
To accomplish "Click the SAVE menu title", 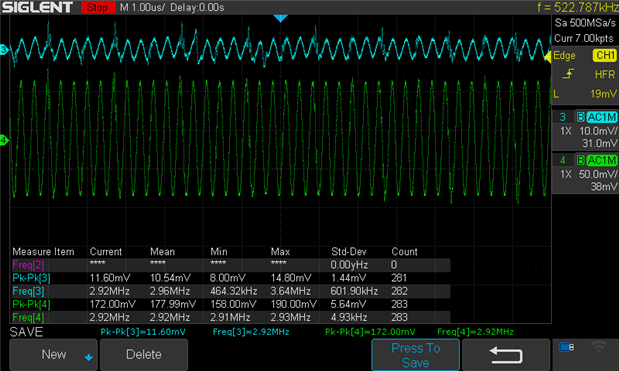I will (x=26, y=332).
